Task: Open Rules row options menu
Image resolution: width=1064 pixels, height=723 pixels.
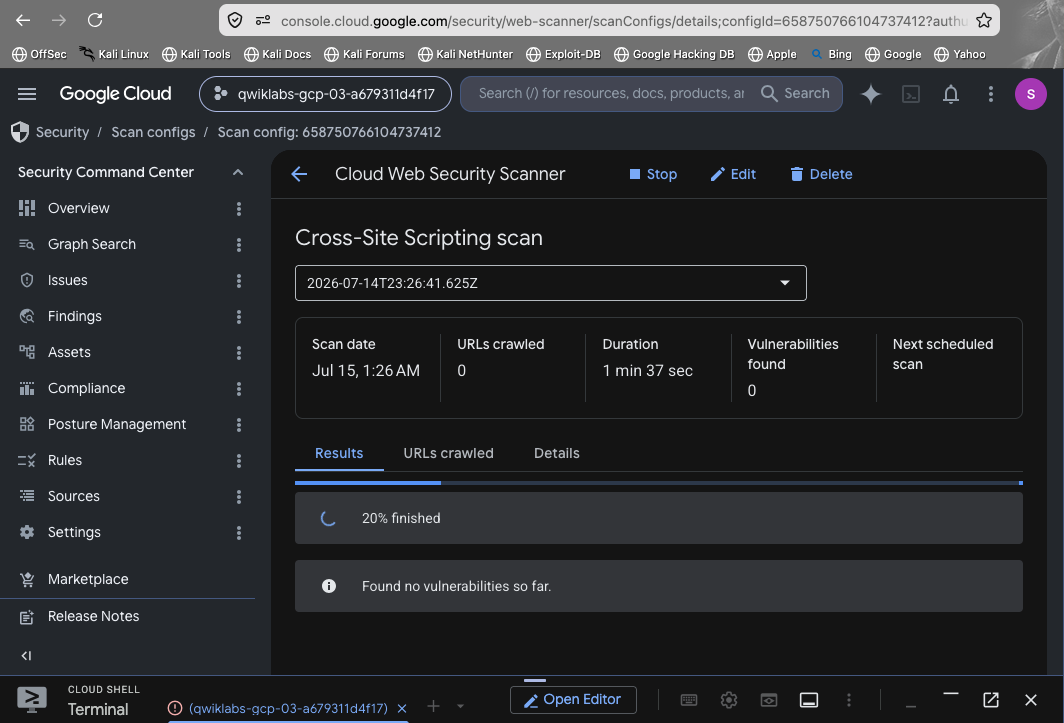Action: point(239,460)
